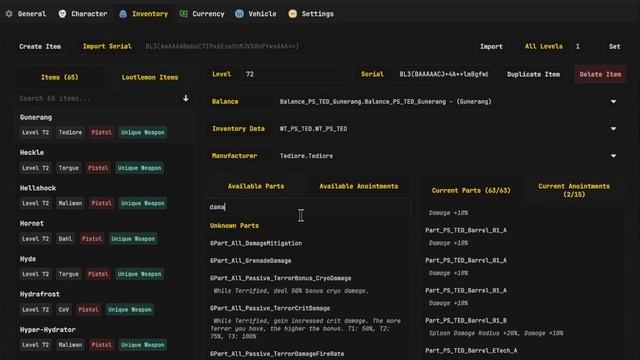Click the Inventory tab icon
Viewport: 640px width, 360px height.
[123, 14]
